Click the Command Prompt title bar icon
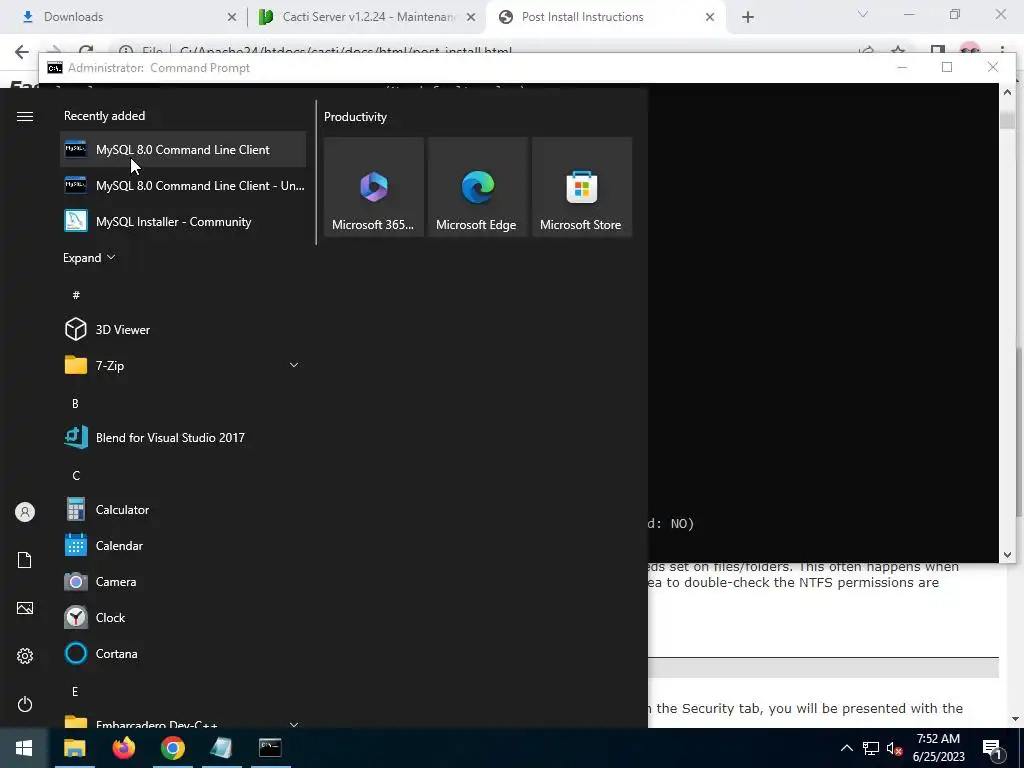Viewport: 1024px width, 768px height. pyautogui.click(x=55, y=68)
